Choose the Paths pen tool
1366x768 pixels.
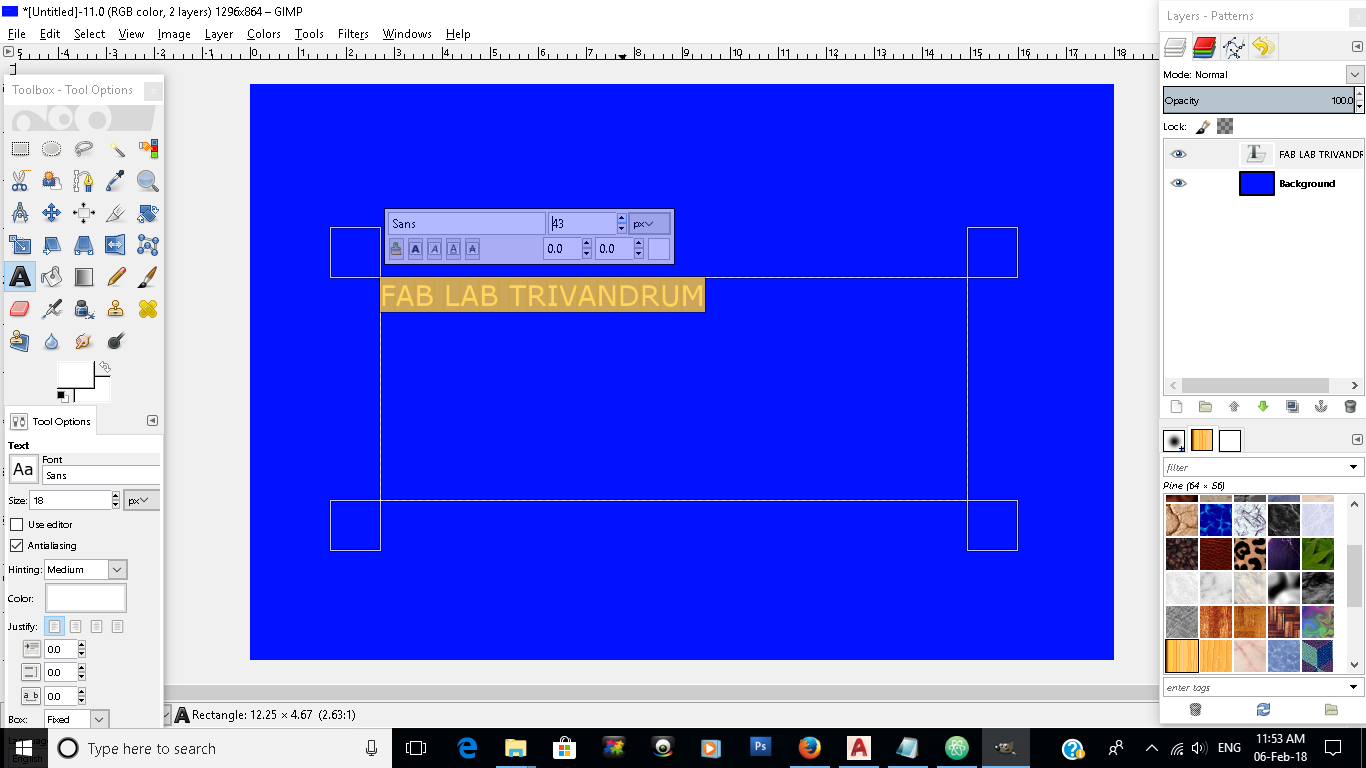(x=84, y=181)
